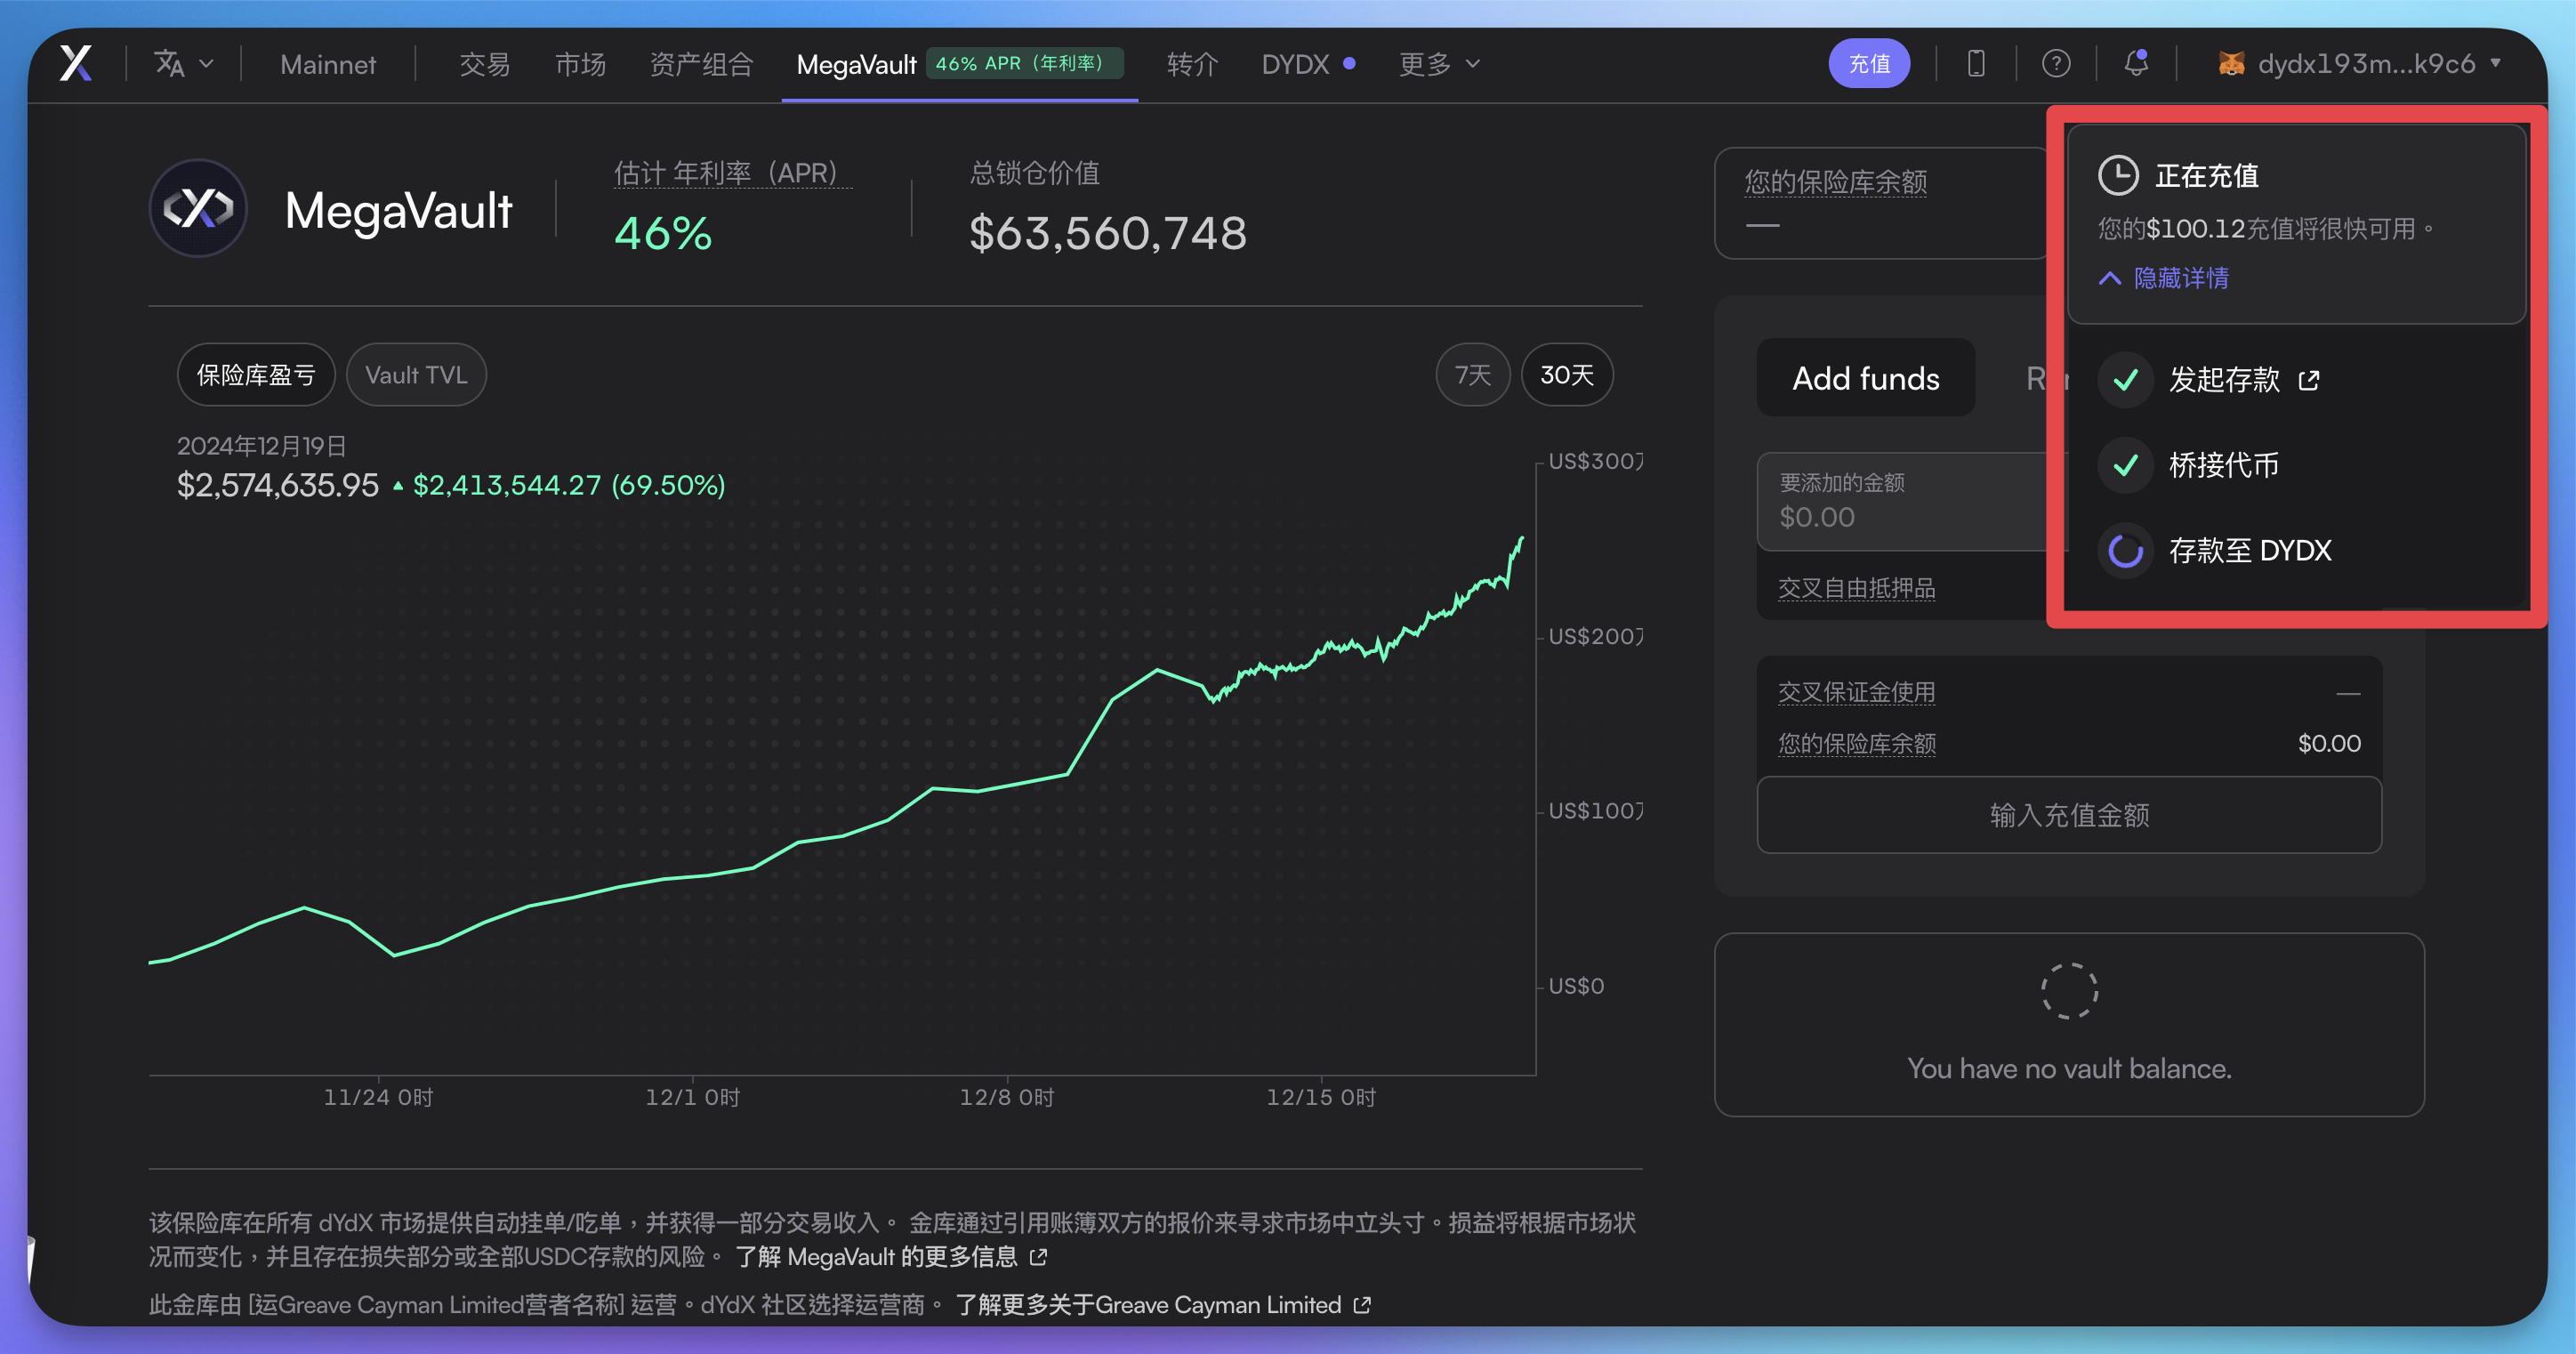Click the 存款至 DYDX step label
Image resolution: width=2576 pixels, height=1354 pixels.
(x=2250, y=550)
